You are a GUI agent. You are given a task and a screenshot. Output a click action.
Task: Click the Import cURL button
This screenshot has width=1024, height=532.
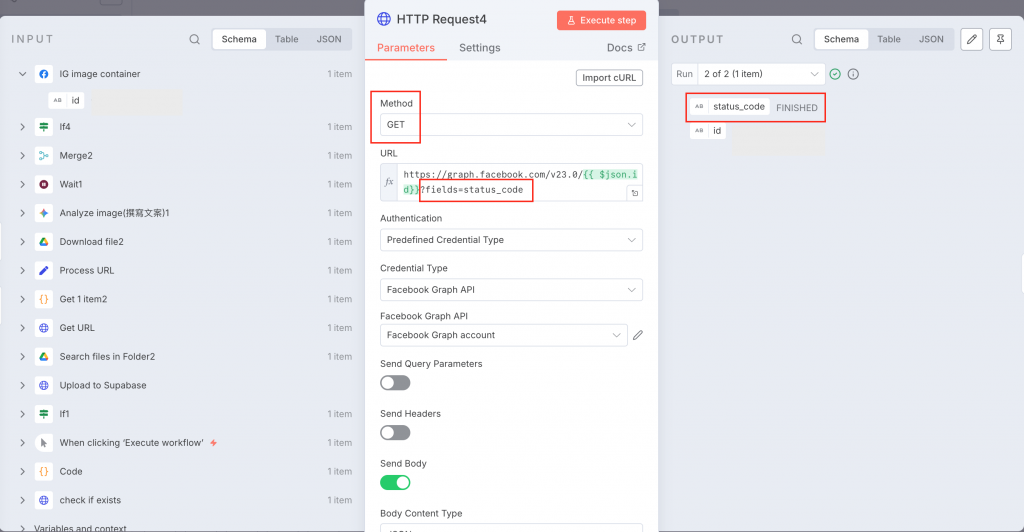click(x=609, y=78)
